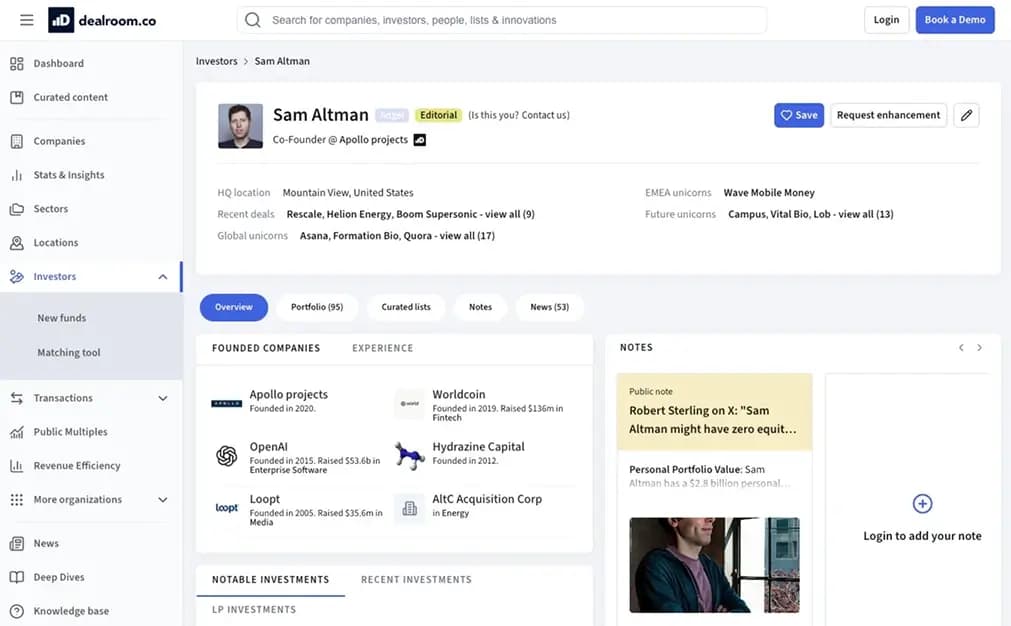Select the Founded Companies tab
This screenshot has width=1011, height=626.
click(266, 348)
